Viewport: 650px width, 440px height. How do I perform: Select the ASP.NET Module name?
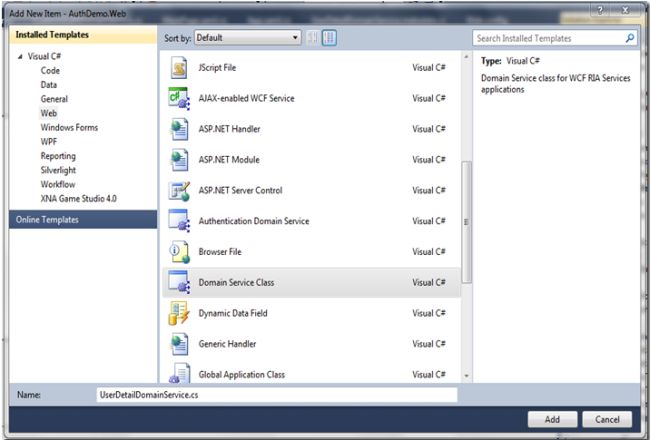click(x=229, y=160)
